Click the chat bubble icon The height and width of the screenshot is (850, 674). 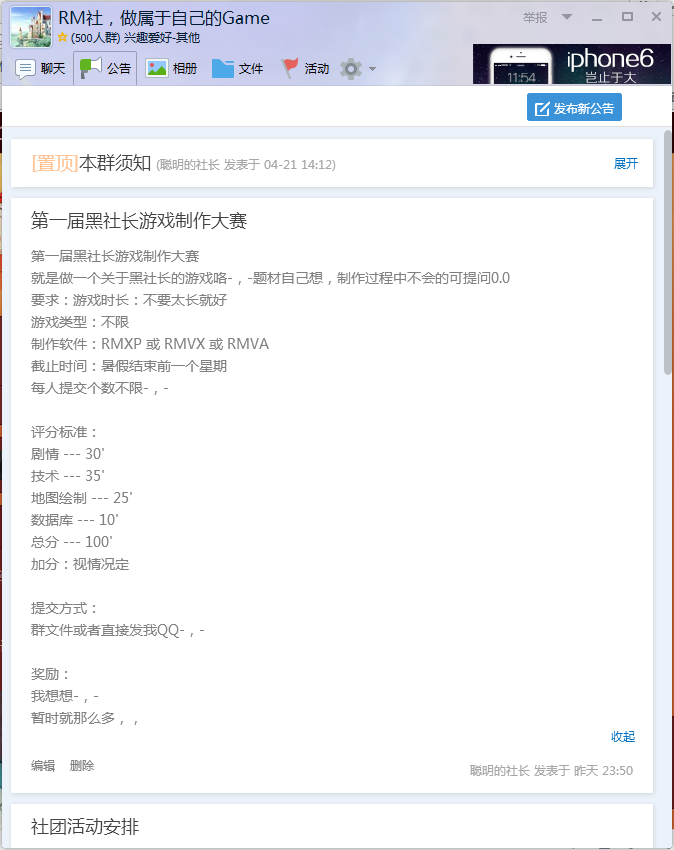click(25, 69)
